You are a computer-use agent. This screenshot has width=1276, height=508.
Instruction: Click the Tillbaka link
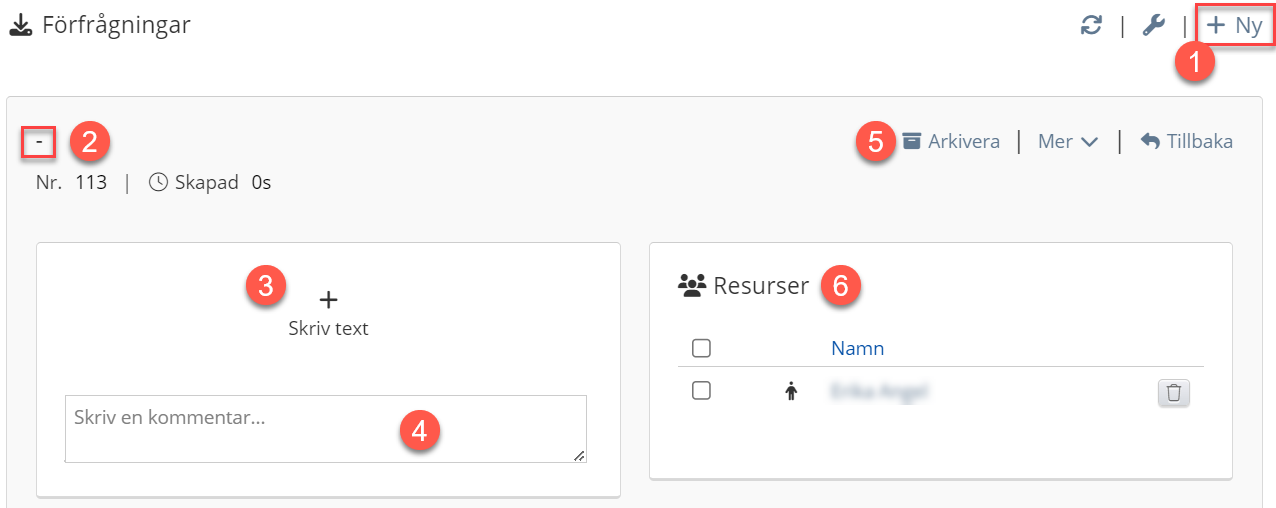point(1199,141)
